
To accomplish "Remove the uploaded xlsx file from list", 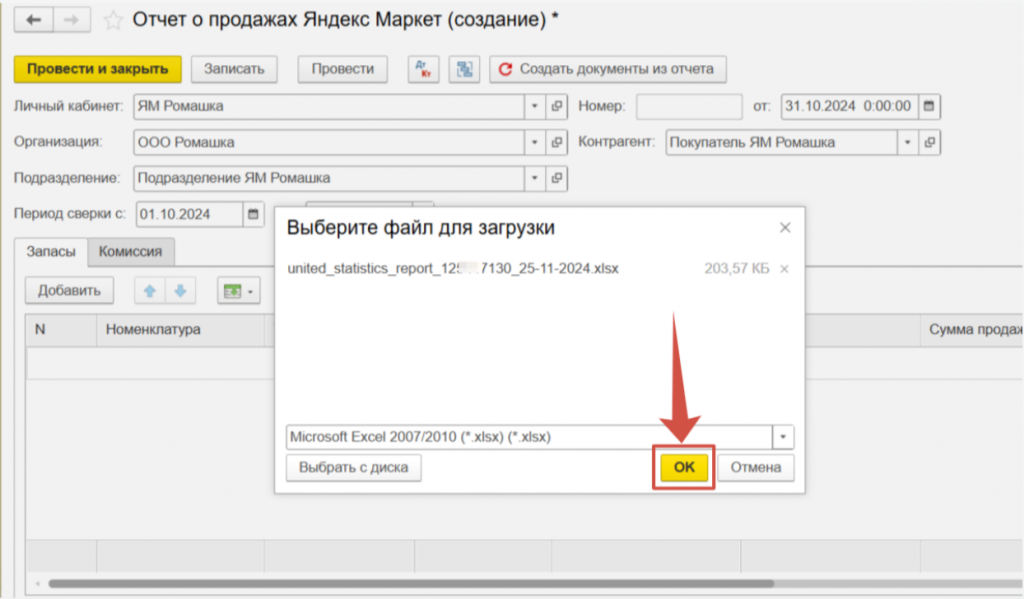I will [x=784, y=269].
